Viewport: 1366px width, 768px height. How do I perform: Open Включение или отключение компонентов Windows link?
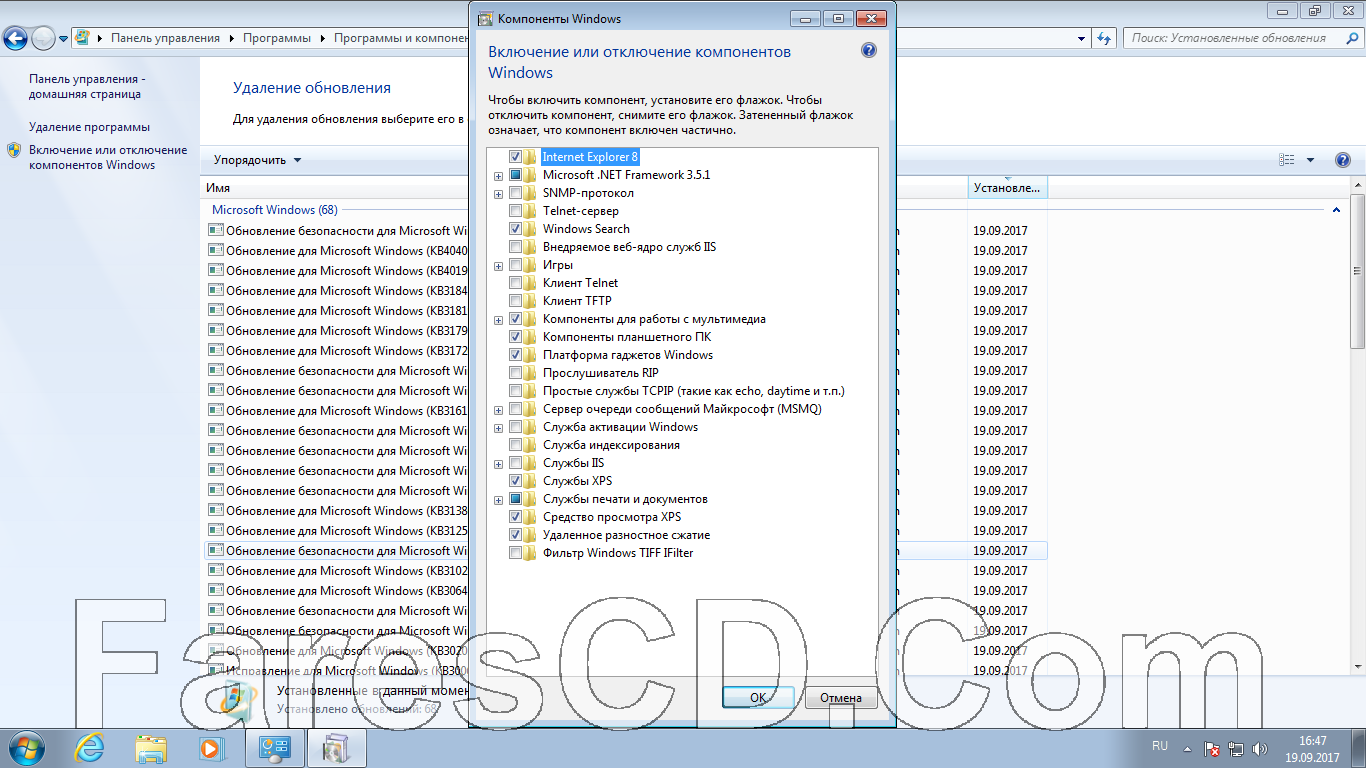[108, 157]
